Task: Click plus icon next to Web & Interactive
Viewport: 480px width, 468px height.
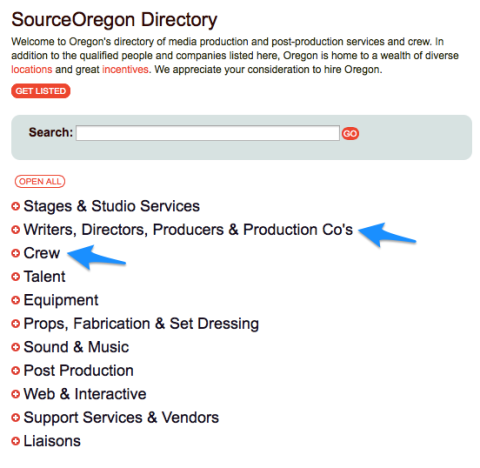Action: 15,394
